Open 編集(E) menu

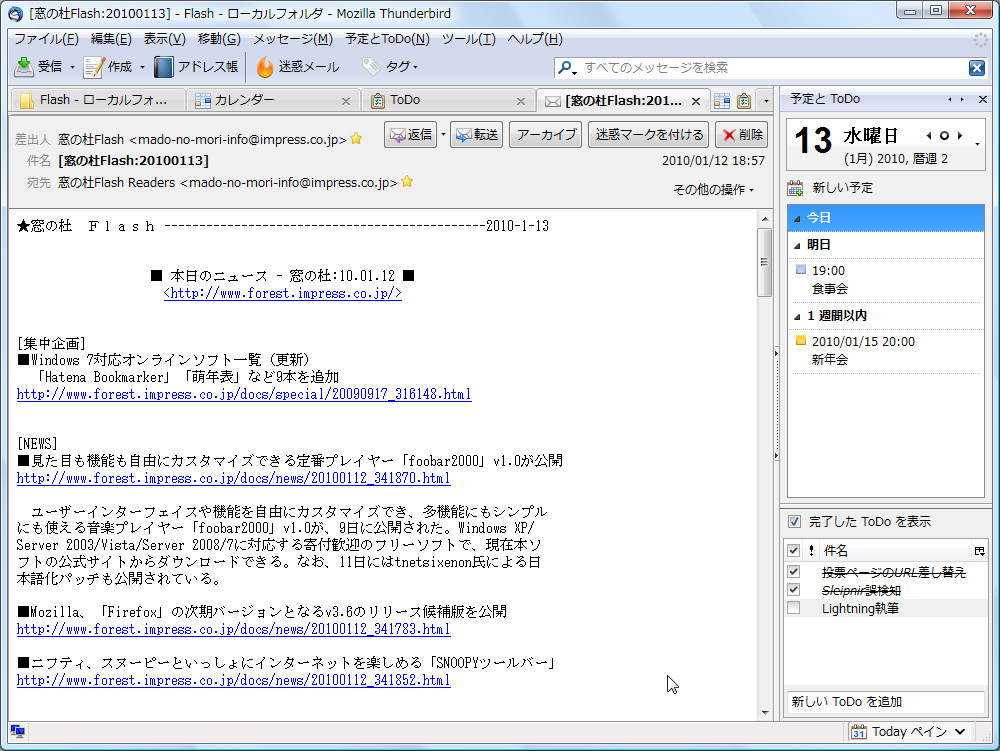(x=111, y=39)
